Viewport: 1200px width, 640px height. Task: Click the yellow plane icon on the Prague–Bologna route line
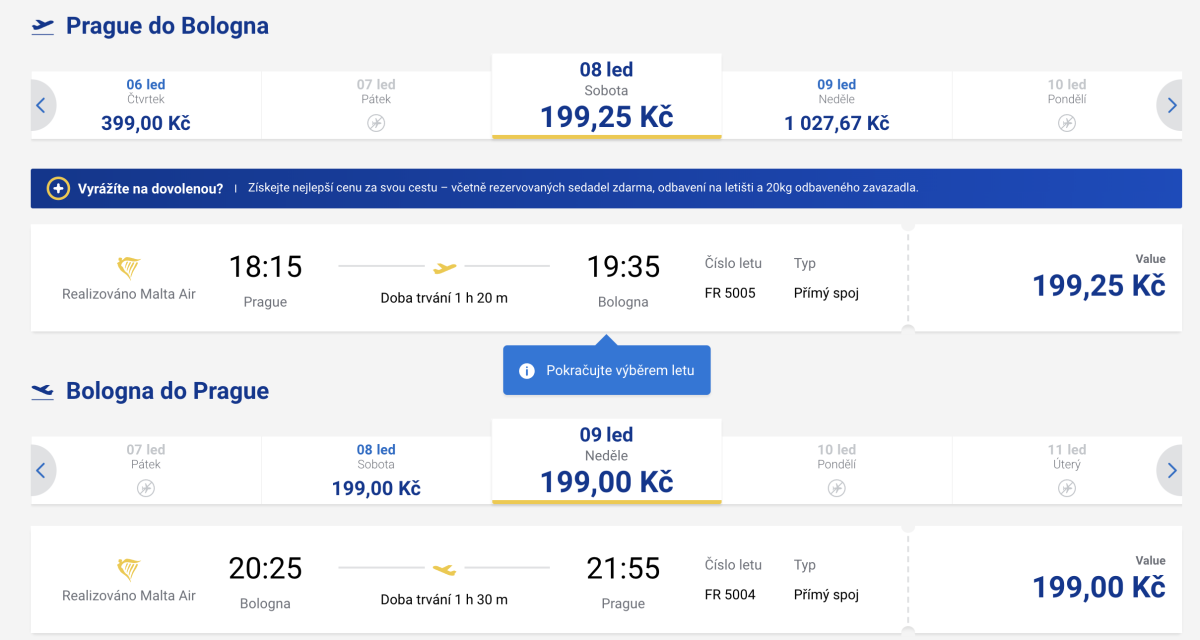point(445,267)
